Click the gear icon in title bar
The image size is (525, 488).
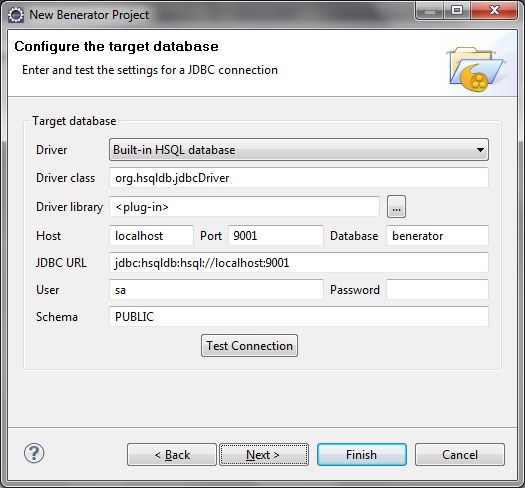coord(16,15)
